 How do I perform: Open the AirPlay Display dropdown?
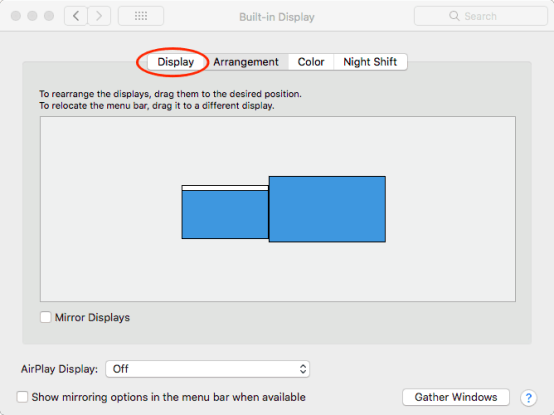[x=208, y=369]
